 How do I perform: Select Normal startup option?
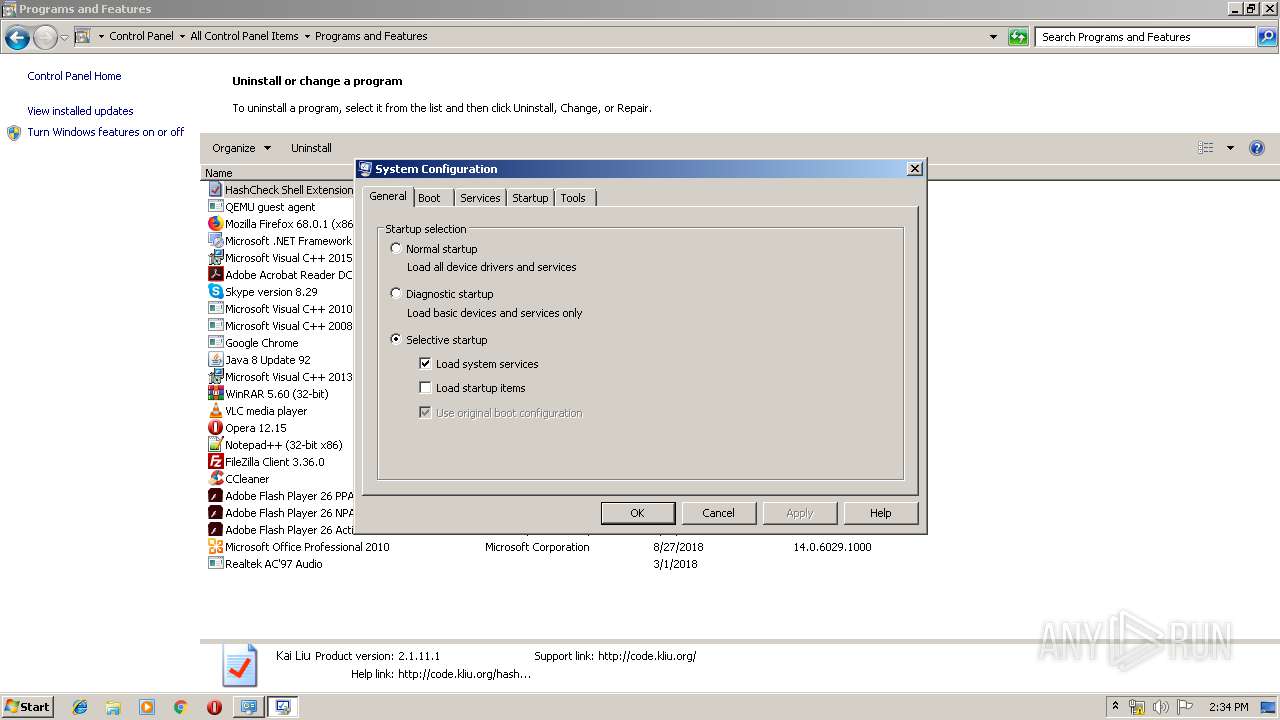[x=396, y=248]
